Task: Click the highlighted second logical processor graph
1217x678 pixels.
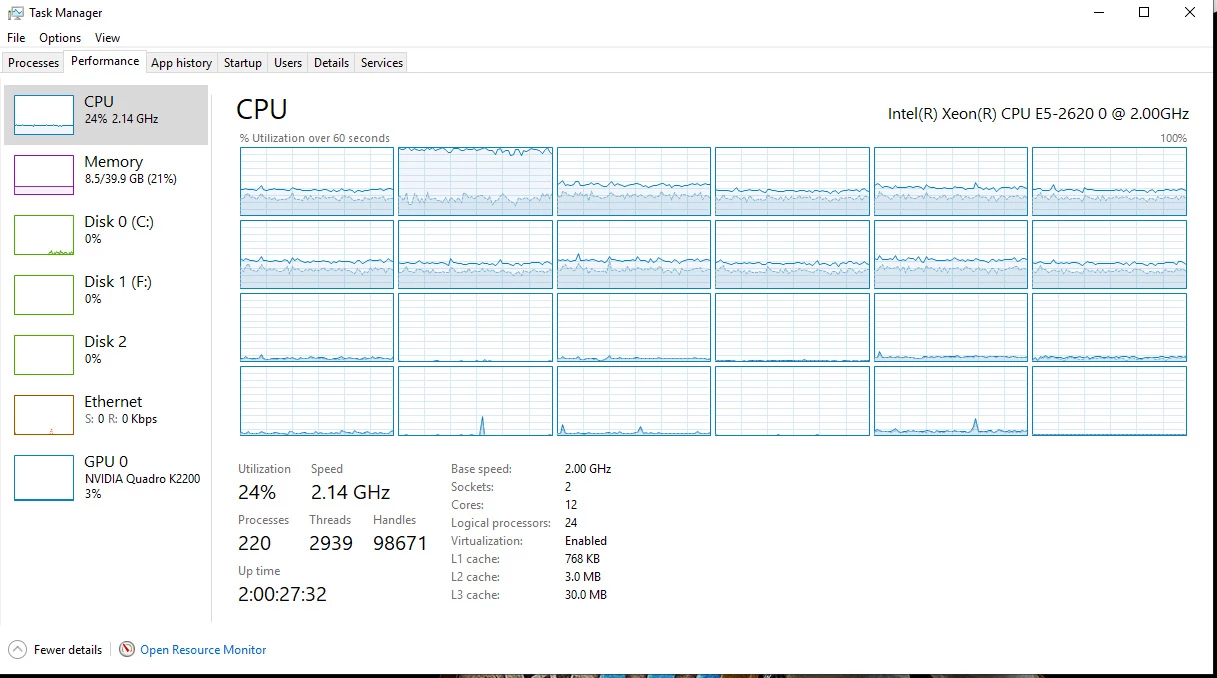Action: [x=475, y=181]
